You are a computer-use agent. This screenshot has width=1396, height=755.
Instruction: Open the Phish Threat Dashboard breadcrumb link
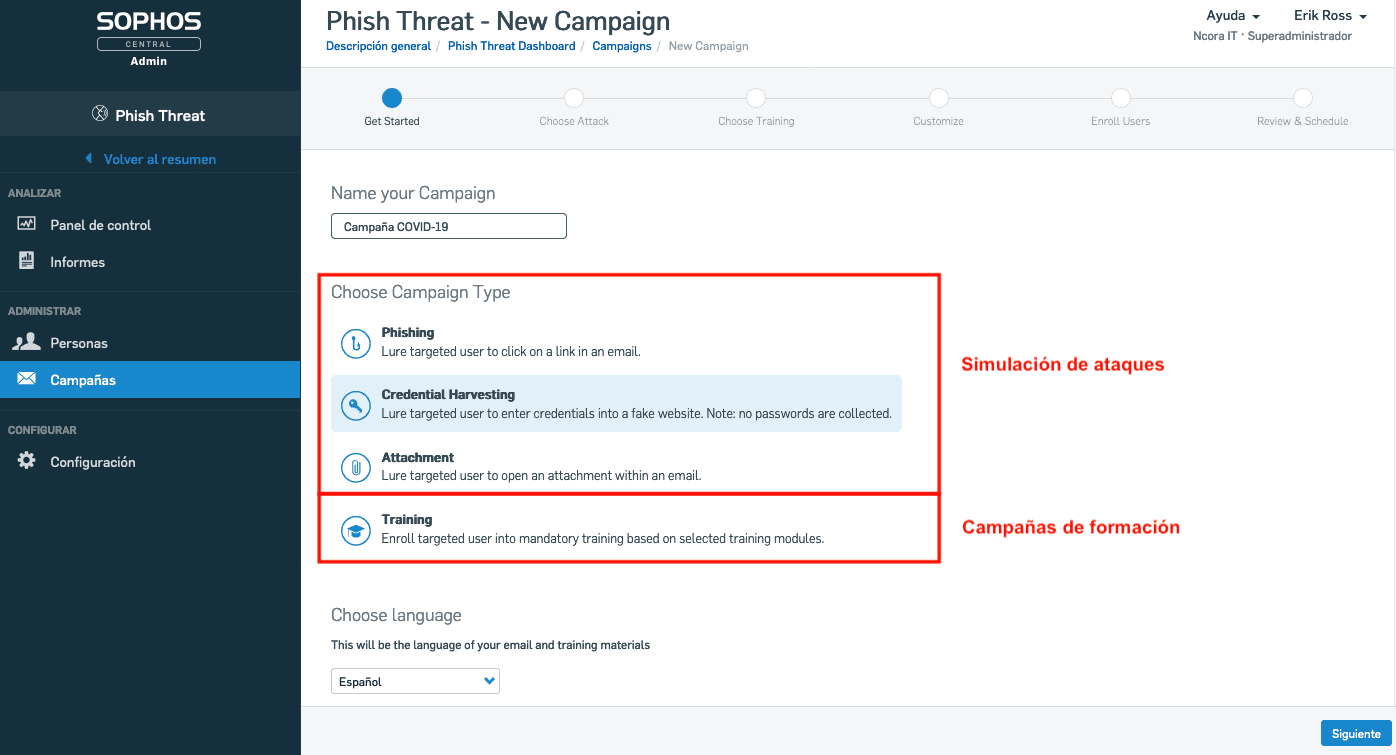(x=511, y=46)
